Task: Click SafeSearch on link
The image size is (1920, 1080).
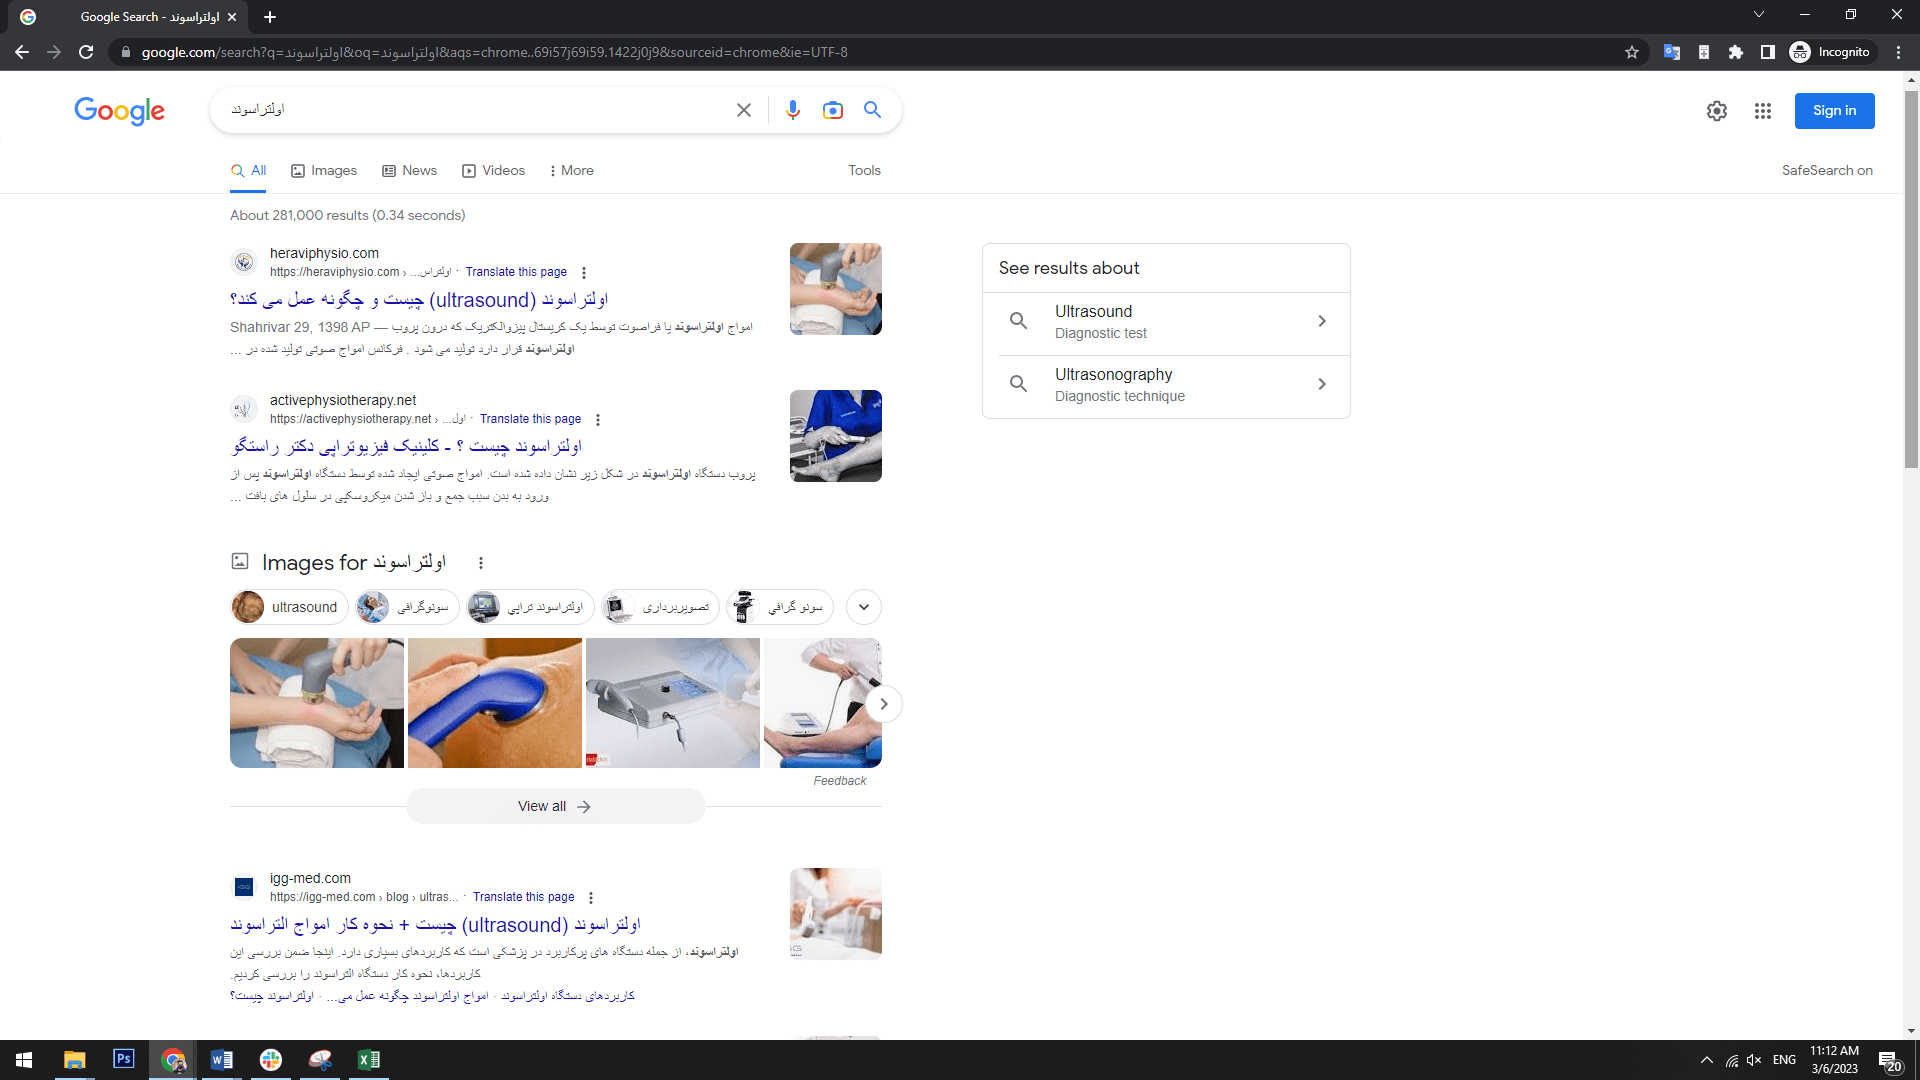Action: pyautogui.click(x=1827, y=171)
